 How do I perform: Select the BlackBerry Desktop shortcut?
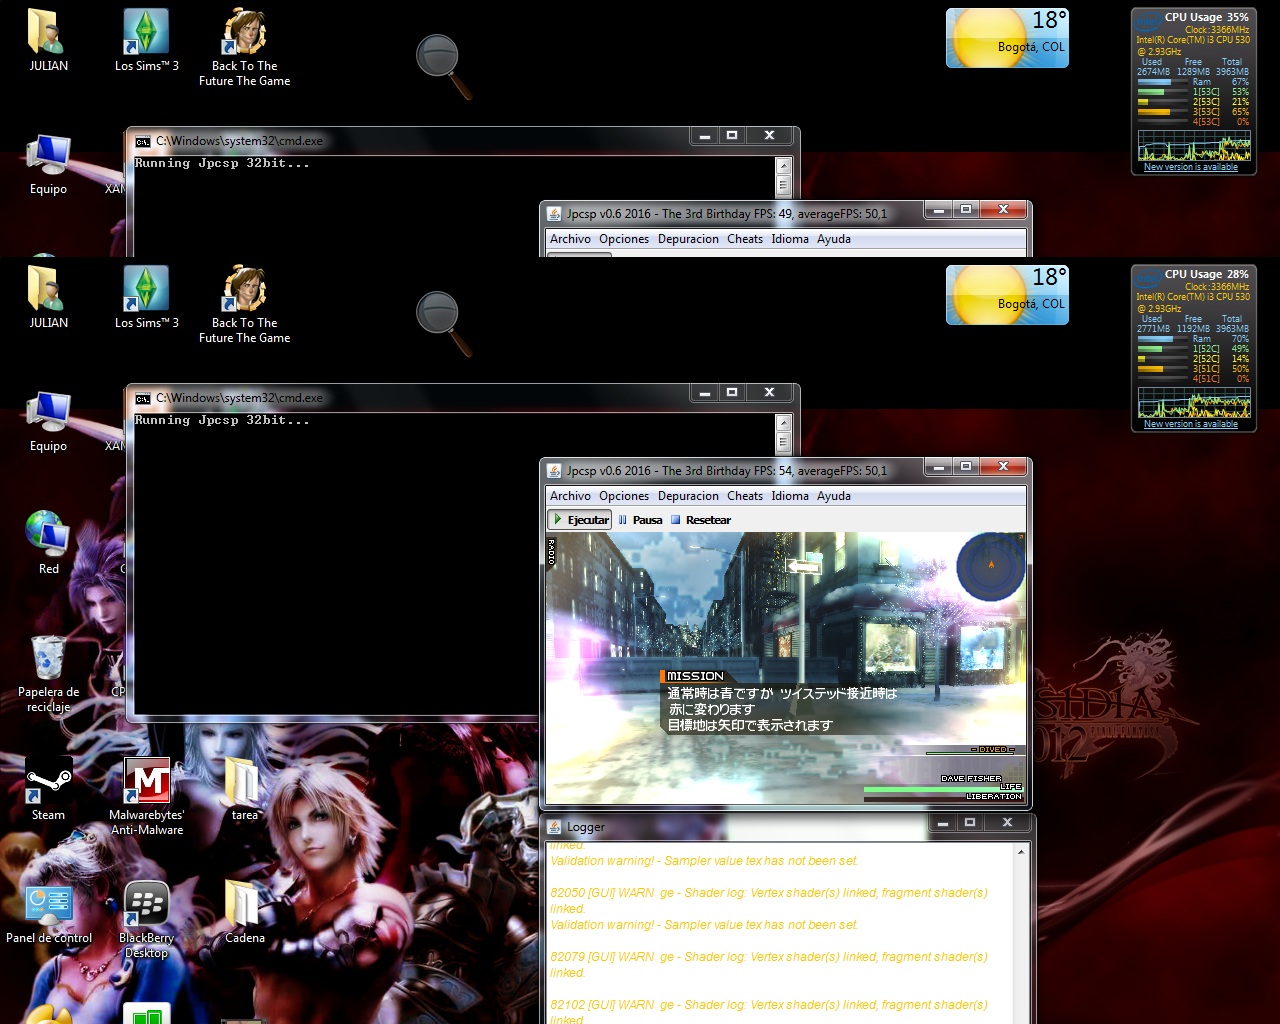[147, 920]
